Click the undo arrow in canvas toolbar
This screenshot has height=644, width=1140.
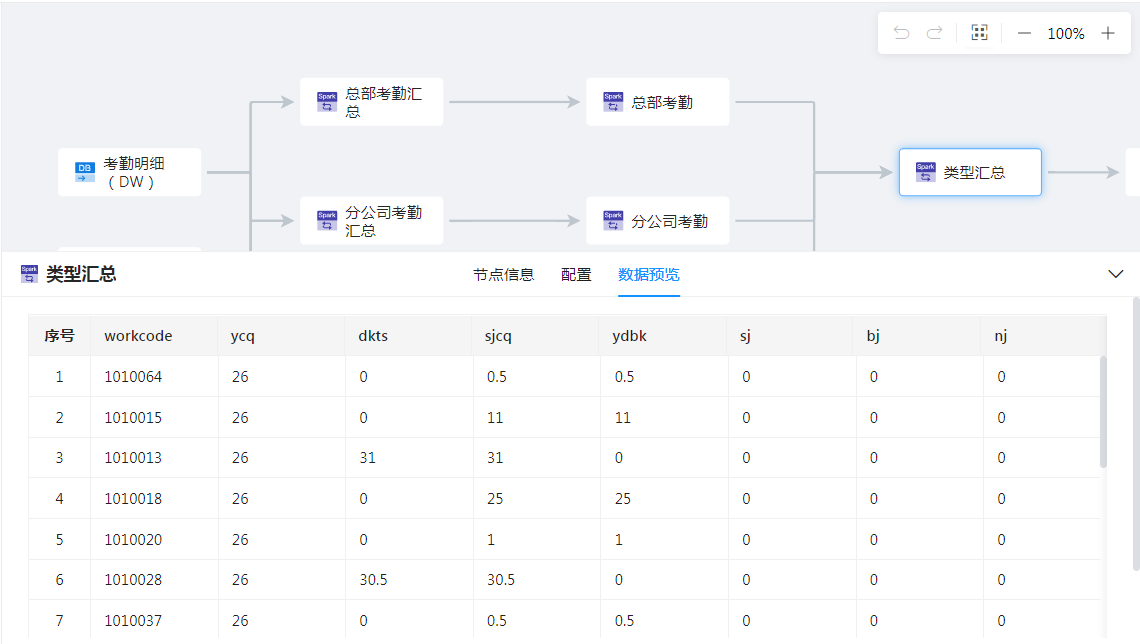(901, 33)
